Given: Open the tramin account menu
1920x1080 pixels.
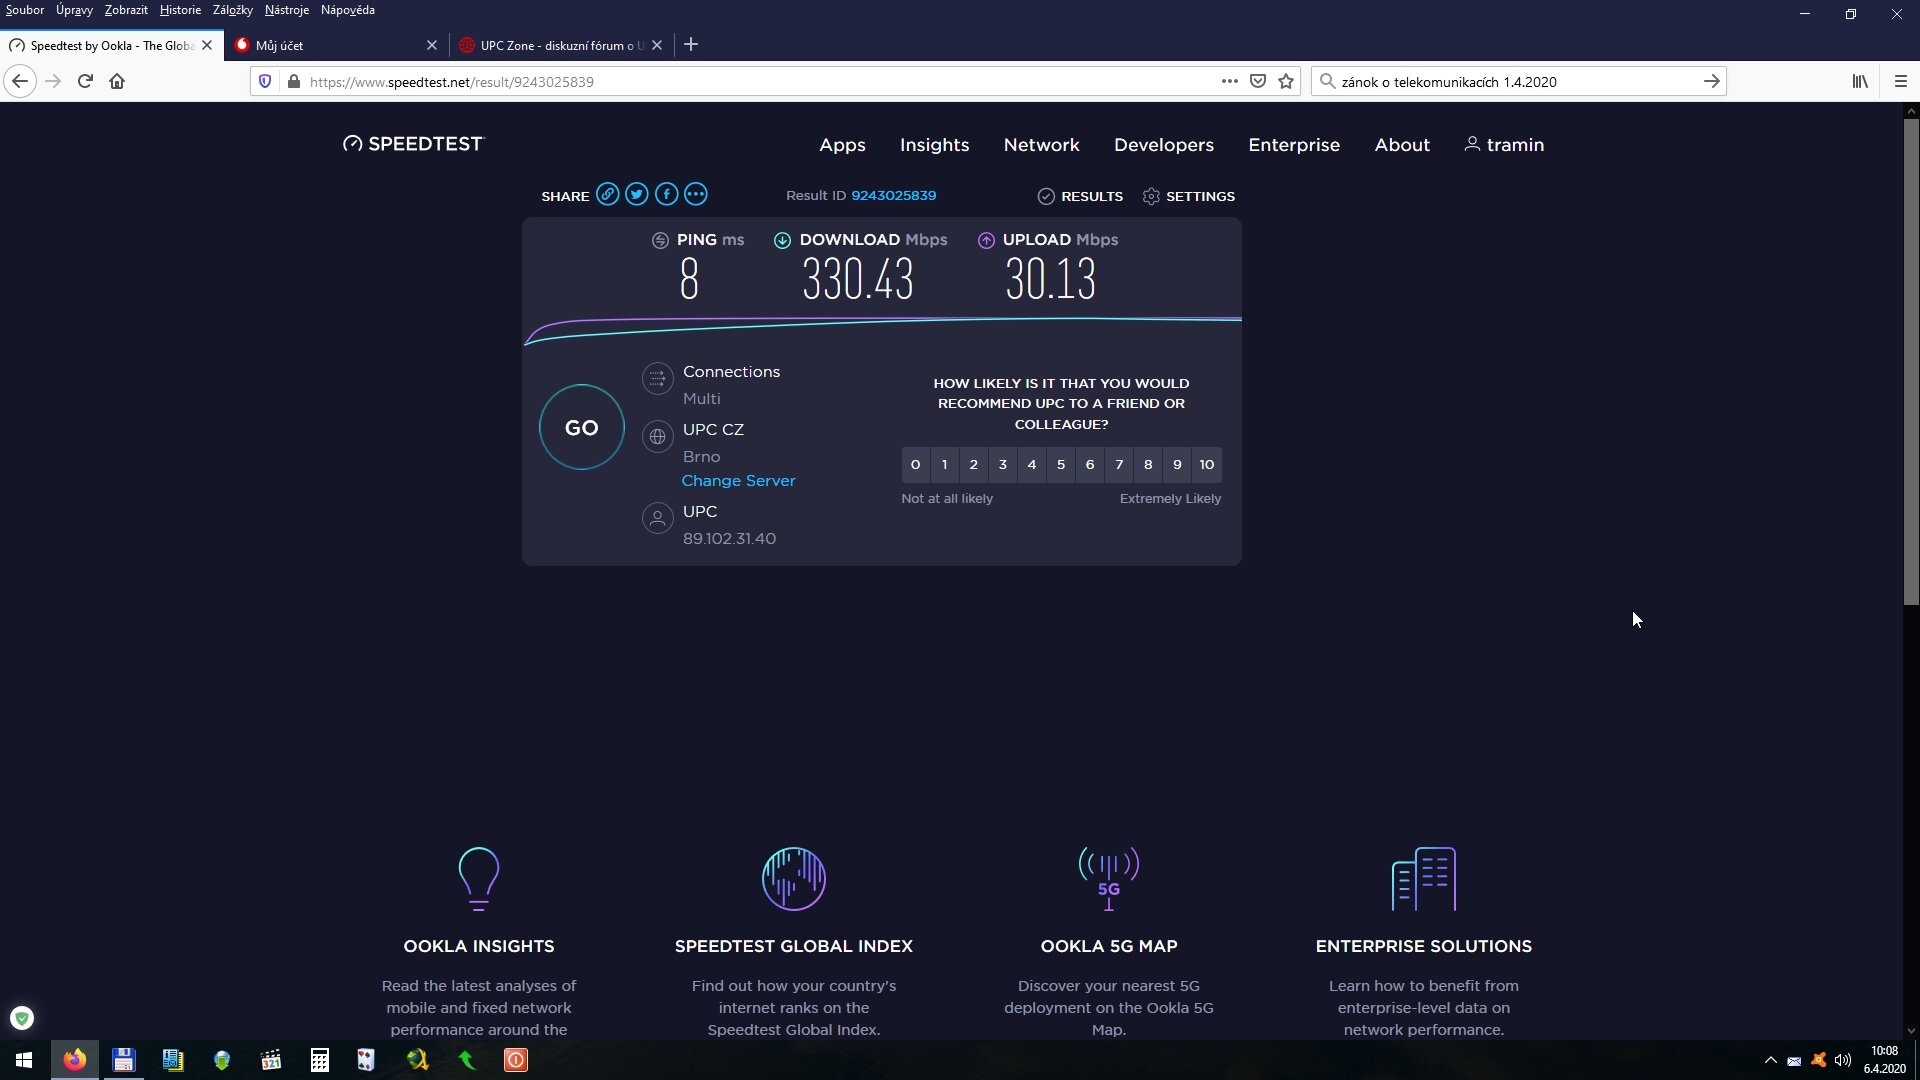Looking at the screenshot, I should click(1504, 145).
